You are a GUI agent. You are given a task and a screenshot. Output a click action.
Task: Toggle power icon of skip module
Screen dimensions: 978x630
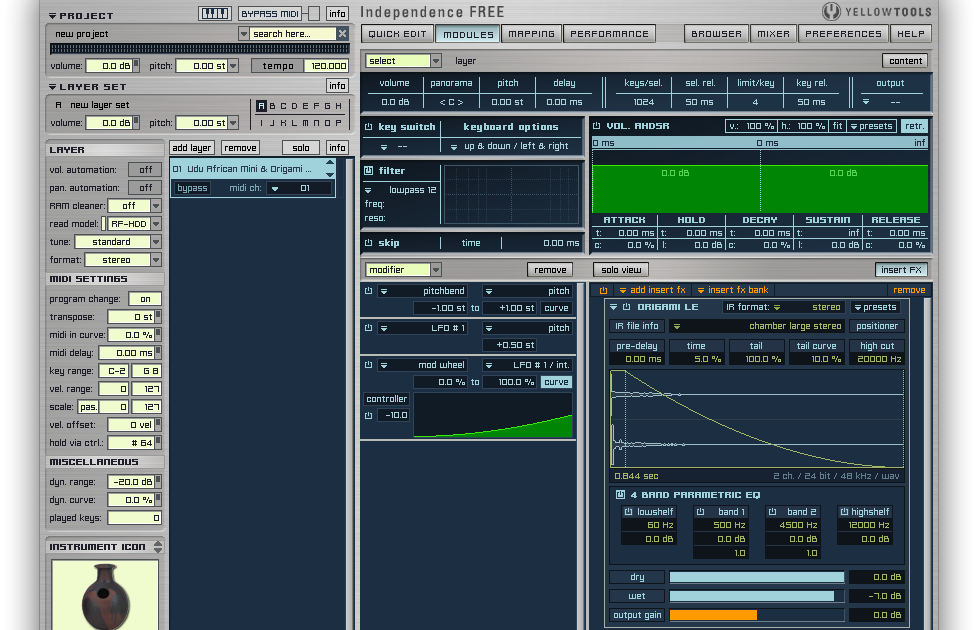(x=369, y=243)
